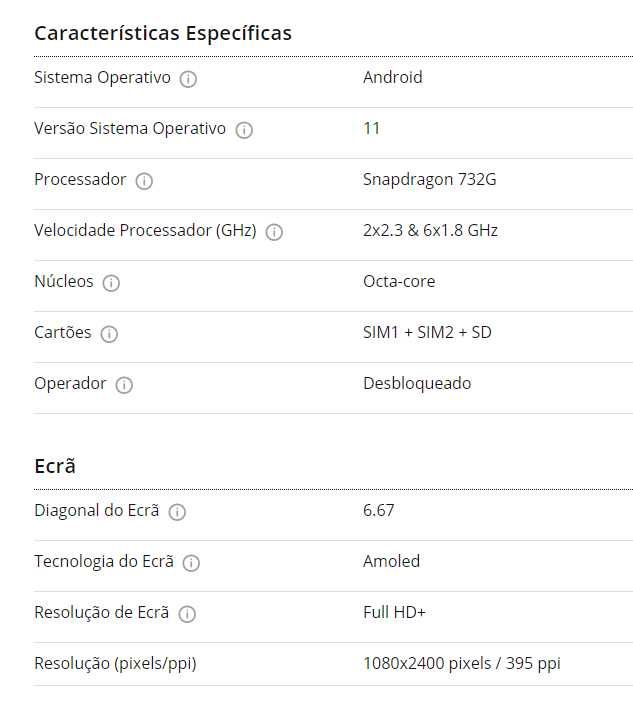Open info tooltip for Versão Sistema Operativo
633x712 pixels.
pyautogui.click(x=244, y=130)
